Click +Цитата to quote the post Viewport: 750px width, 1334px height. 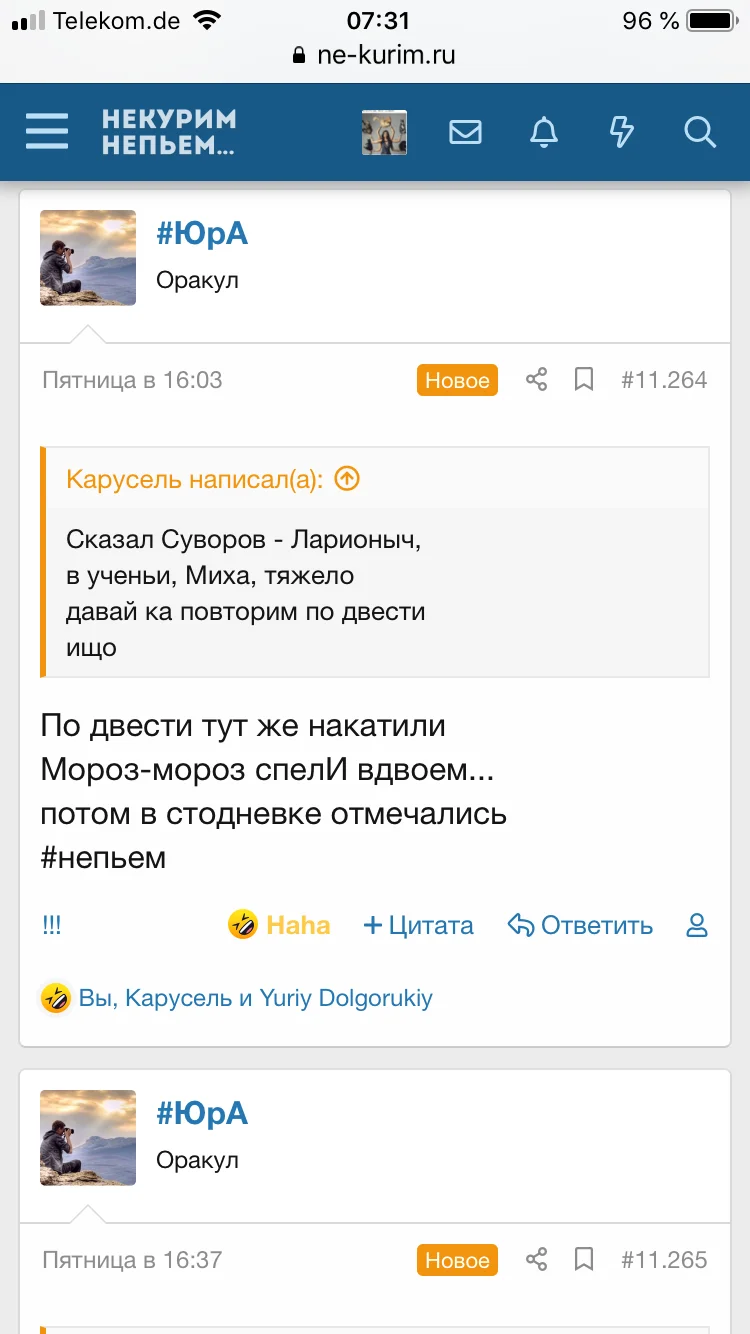pyautogui.click(x=418, y=926)
